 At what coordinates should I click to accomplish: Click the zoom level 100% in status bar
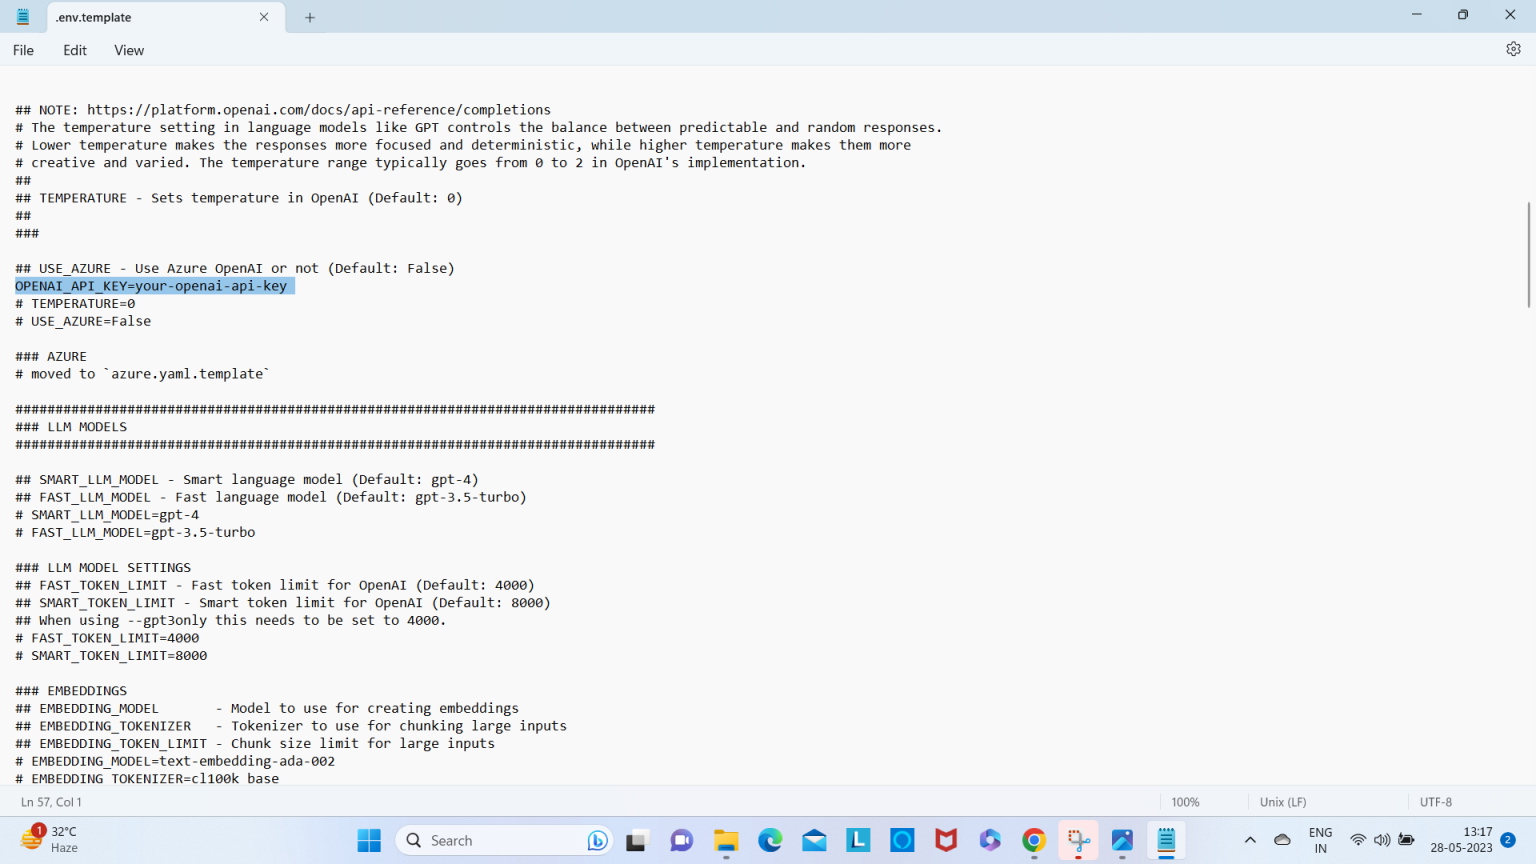coord(1185,802)
